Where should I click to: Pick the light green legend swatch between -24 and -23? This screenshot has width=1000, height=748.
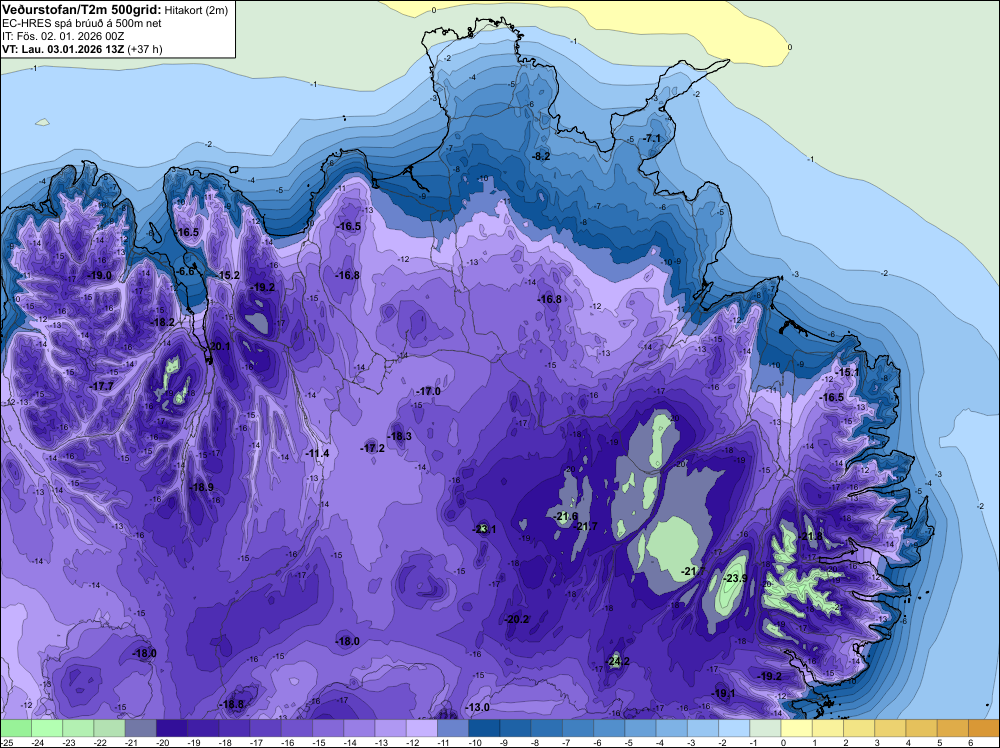(x=47, y=728)
